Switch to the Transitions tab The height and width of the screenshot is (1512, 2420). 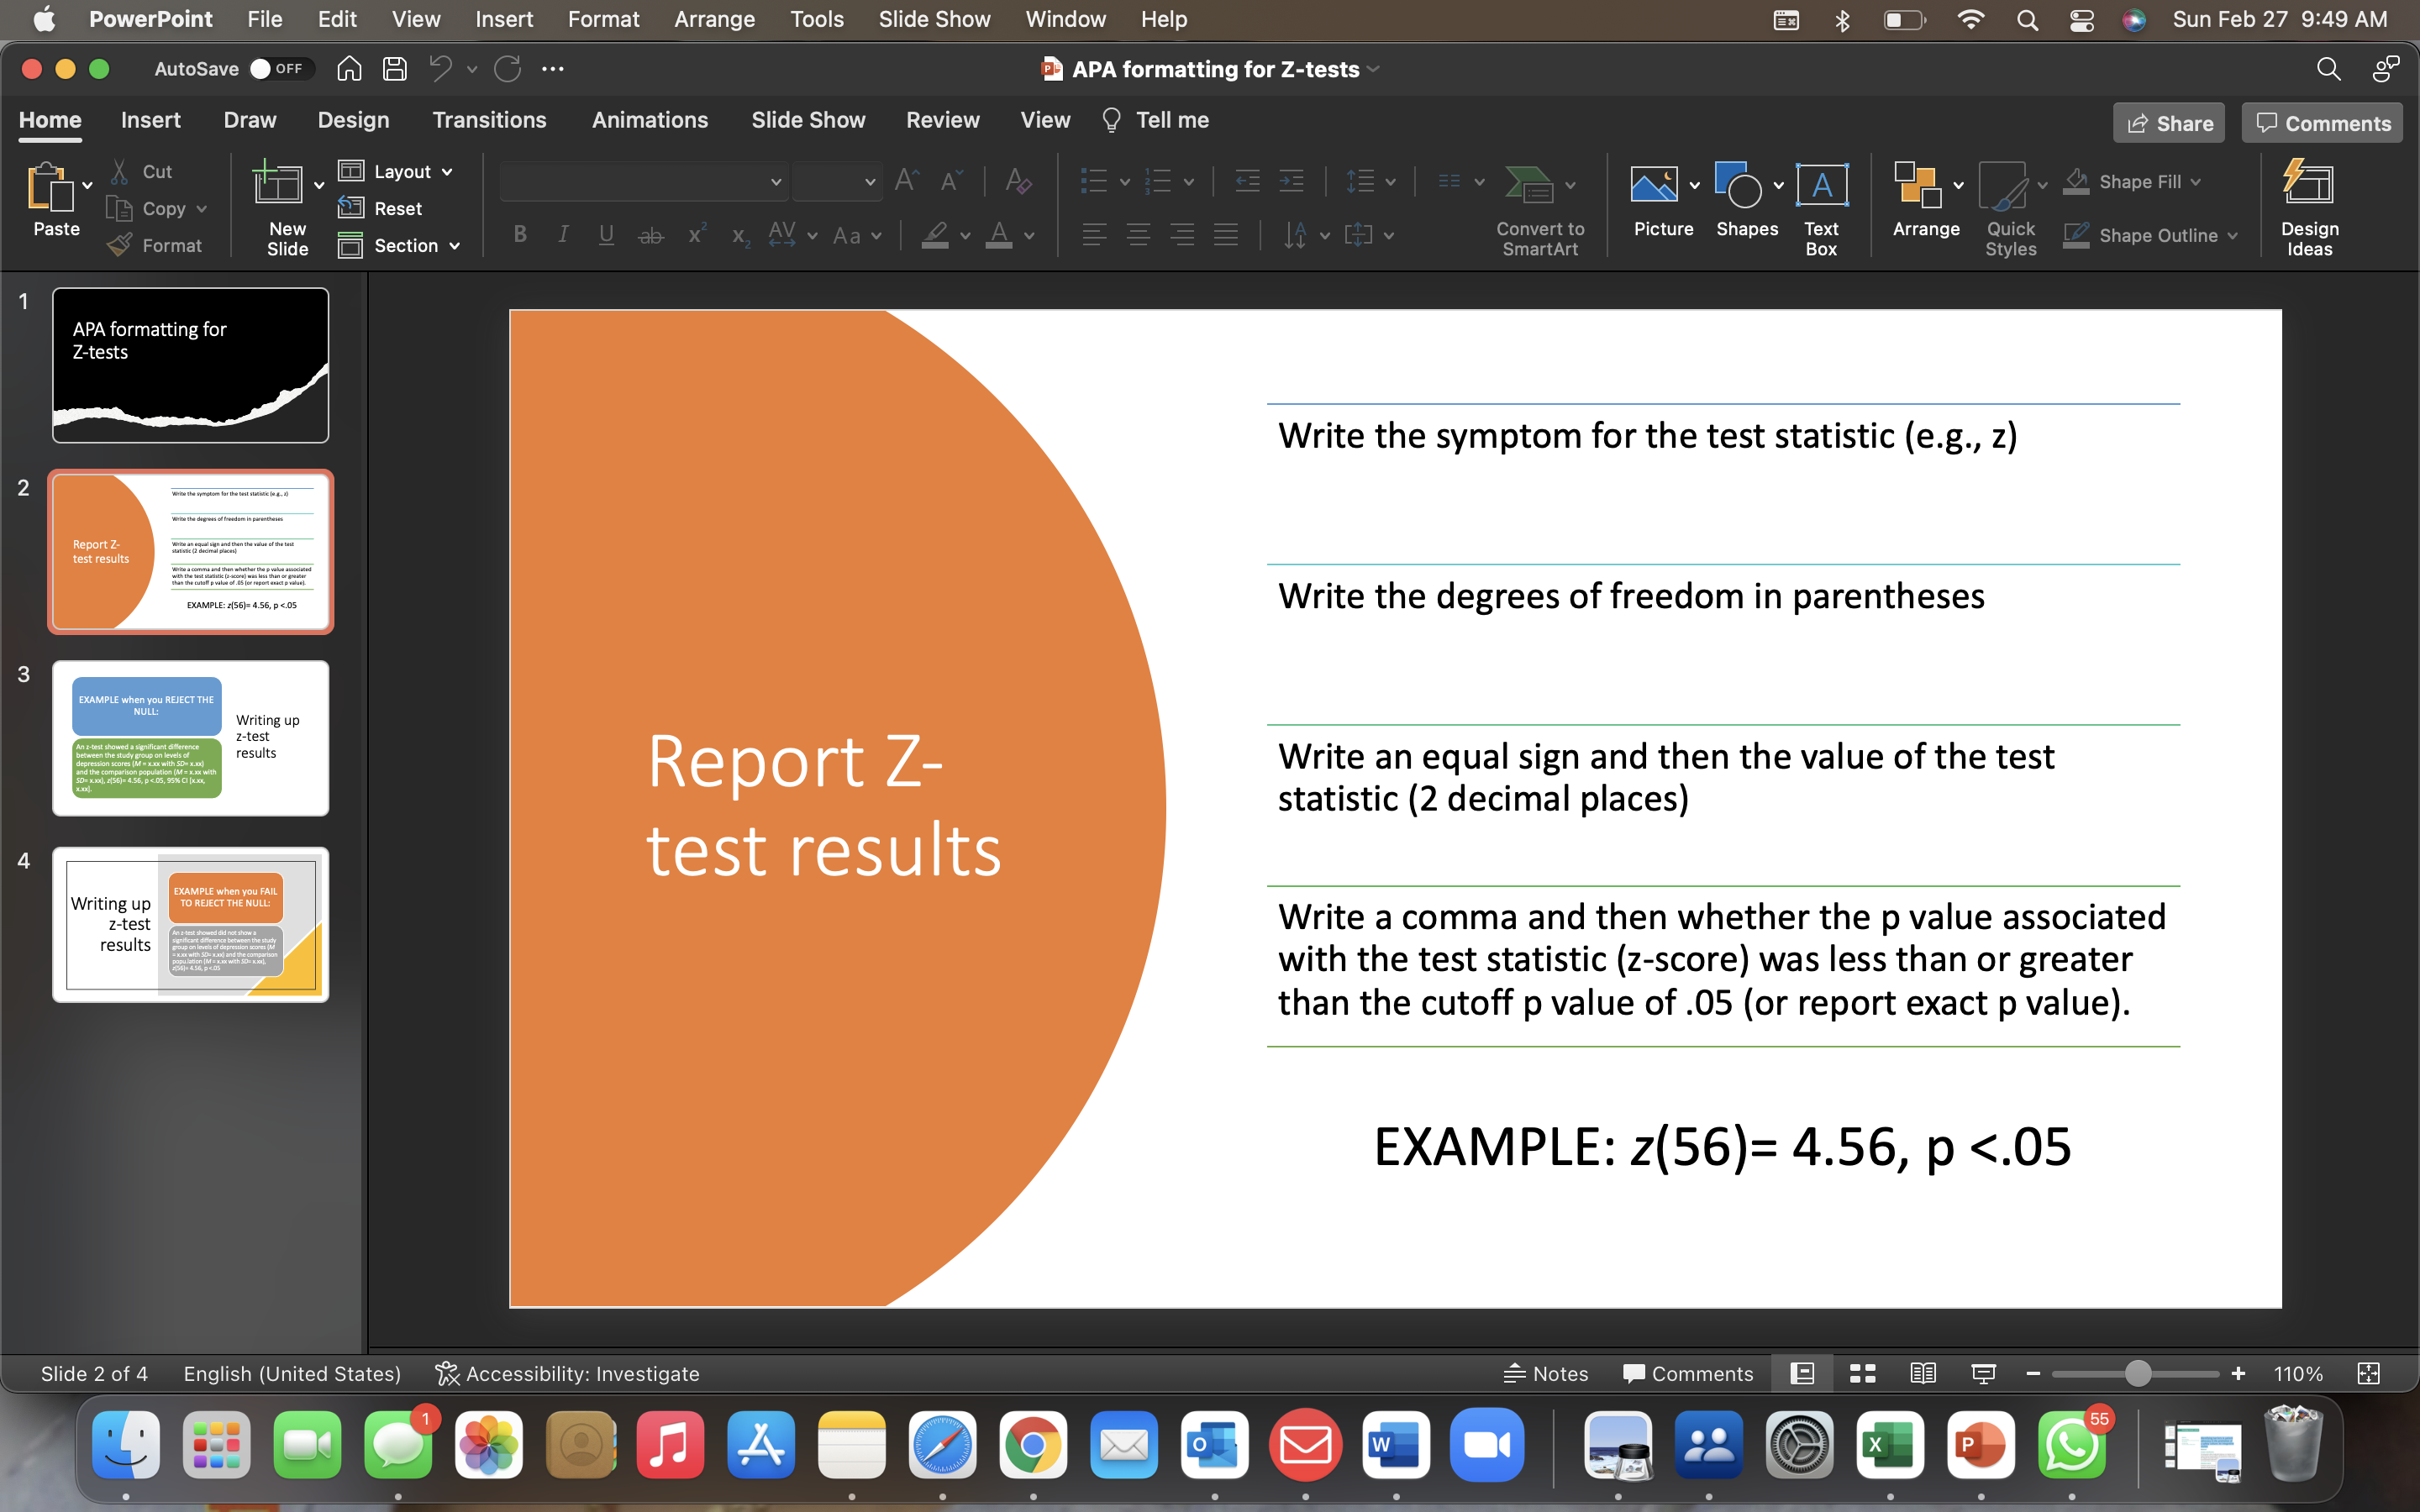[x=490, y=120]
